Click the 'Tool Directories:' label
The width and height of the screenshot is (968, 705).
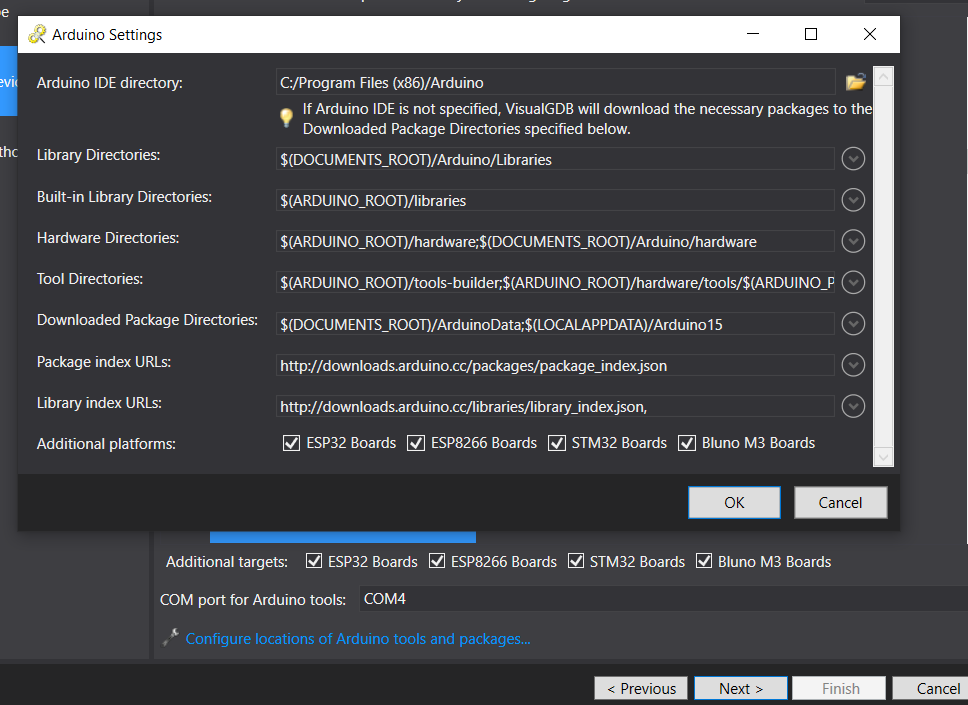click(x=90, y=279)
